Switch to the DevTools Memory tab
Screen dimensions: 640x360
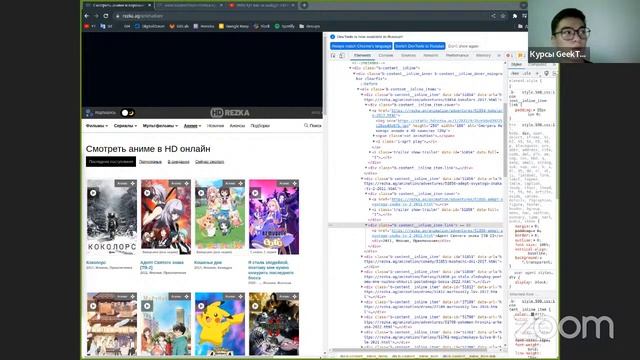click(x=483, y=55)
